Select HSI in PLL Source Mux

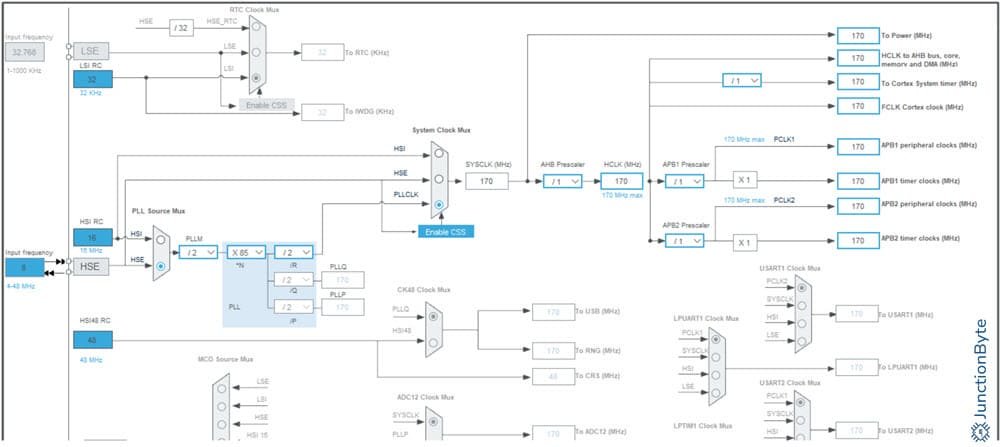click(161, 240)
